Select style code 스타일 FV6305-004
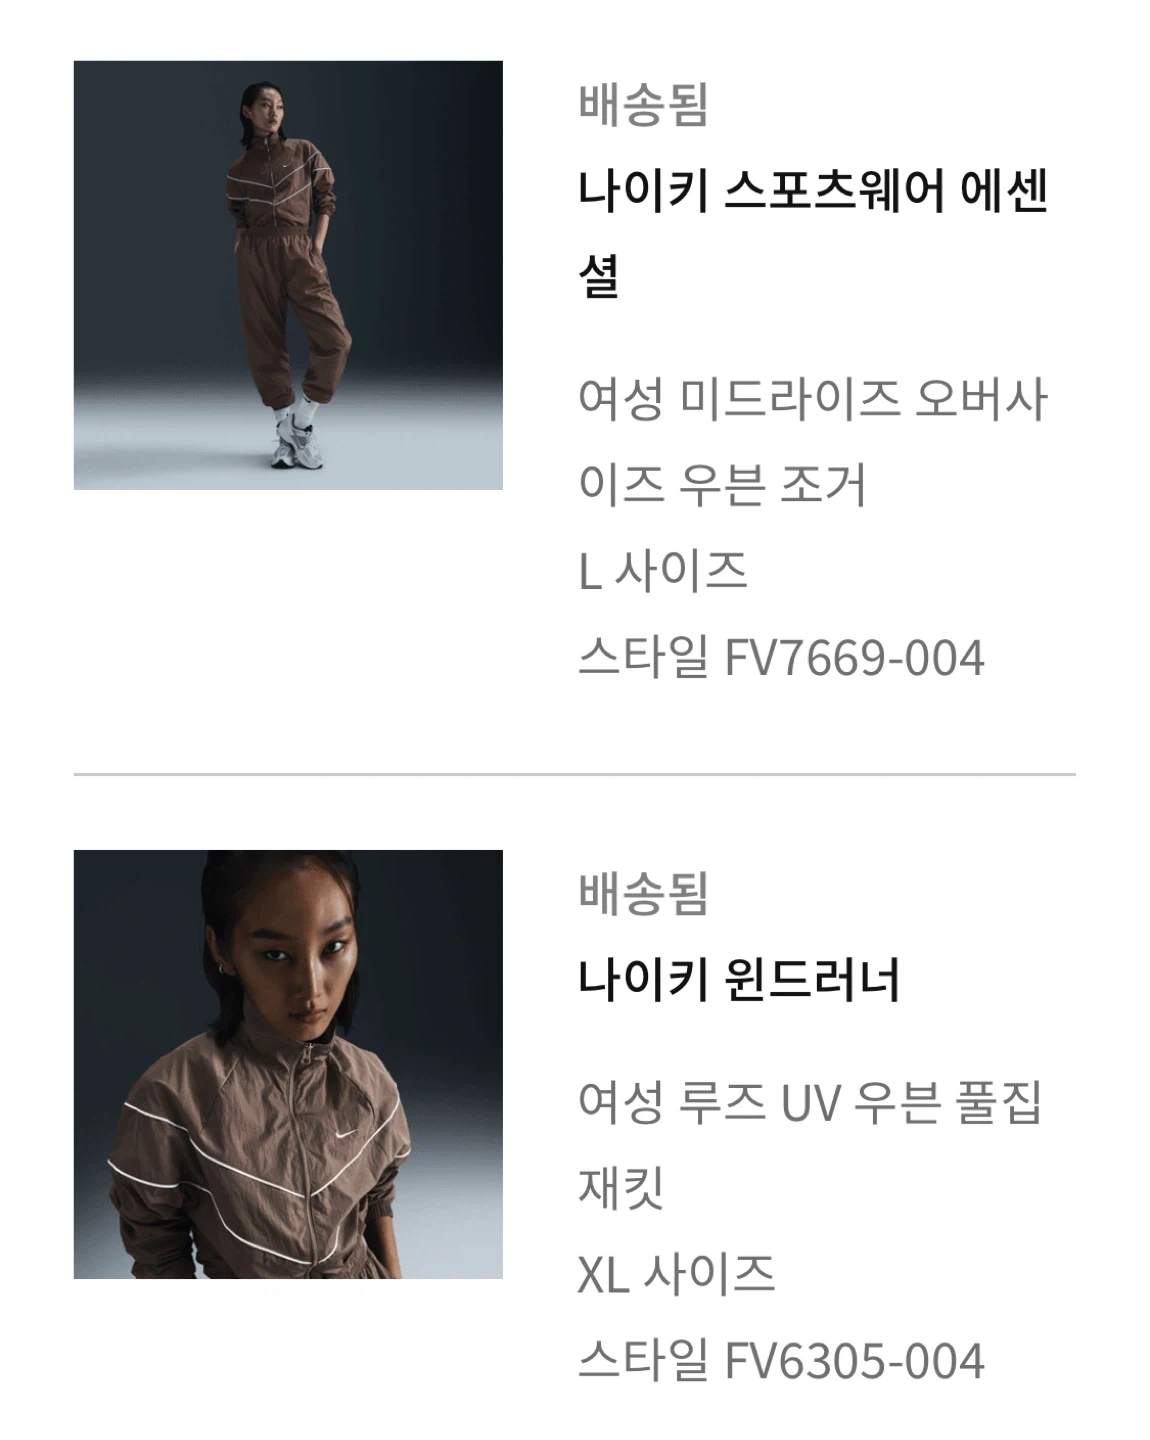Screen dimensions: 1150x1440 (782, 1362)
